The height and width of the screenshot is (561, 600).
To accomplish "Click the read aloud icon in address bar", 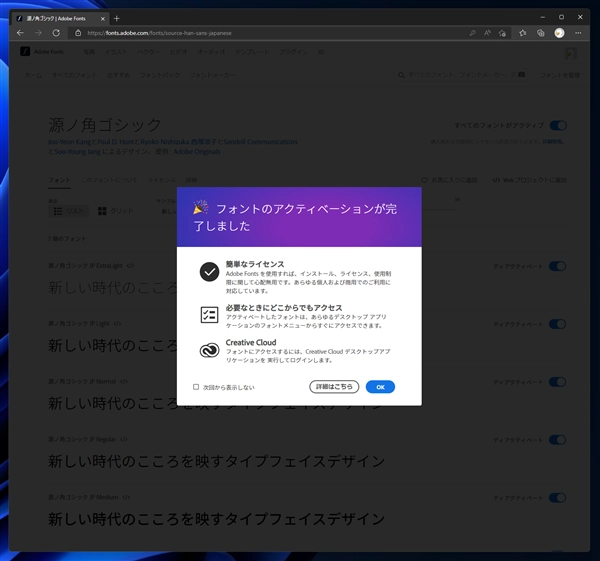I will point(487,33).
